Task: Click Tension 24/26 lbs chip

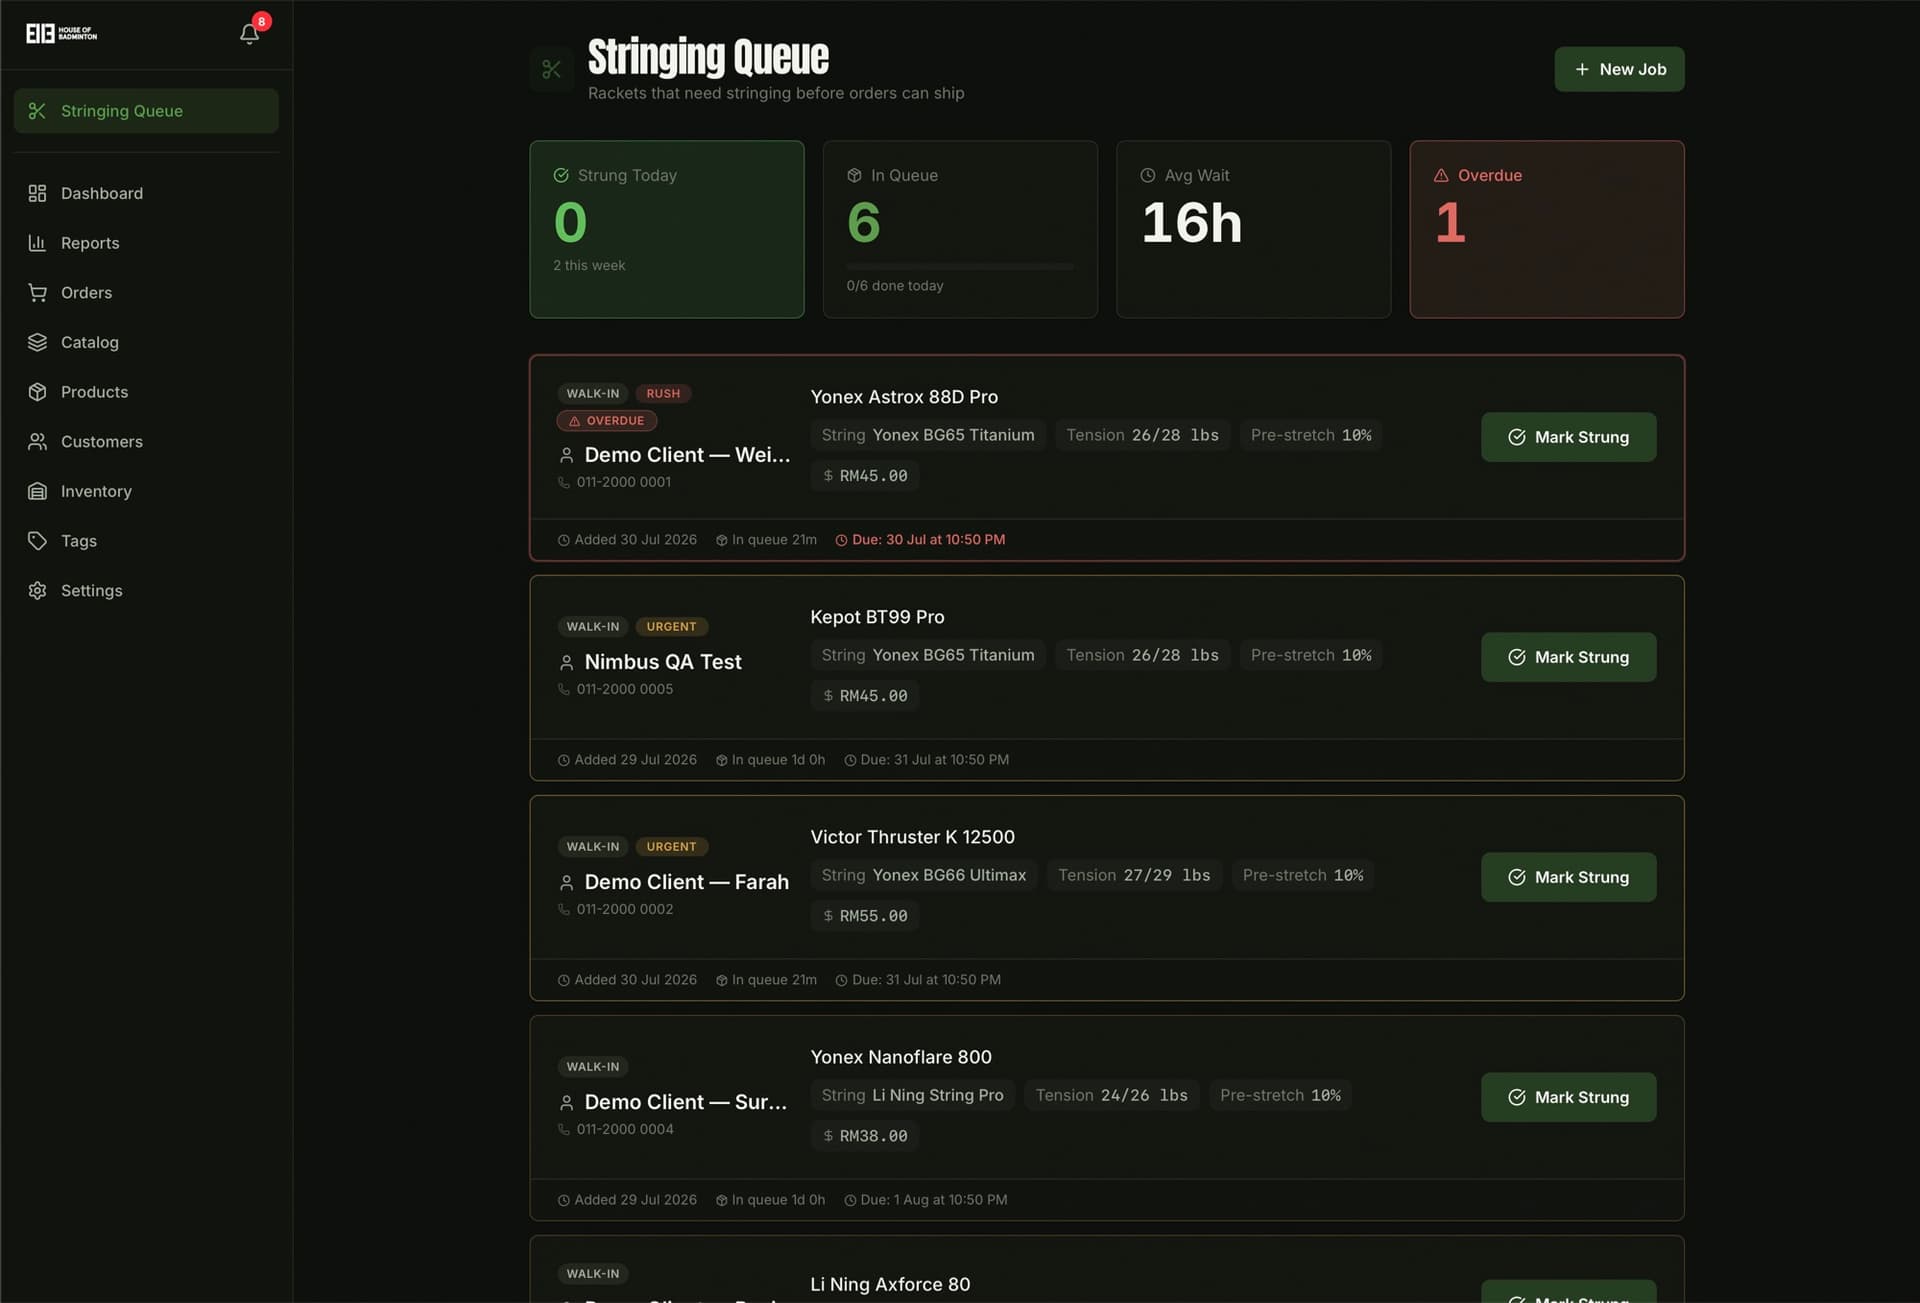Action: point(1111,1095)
